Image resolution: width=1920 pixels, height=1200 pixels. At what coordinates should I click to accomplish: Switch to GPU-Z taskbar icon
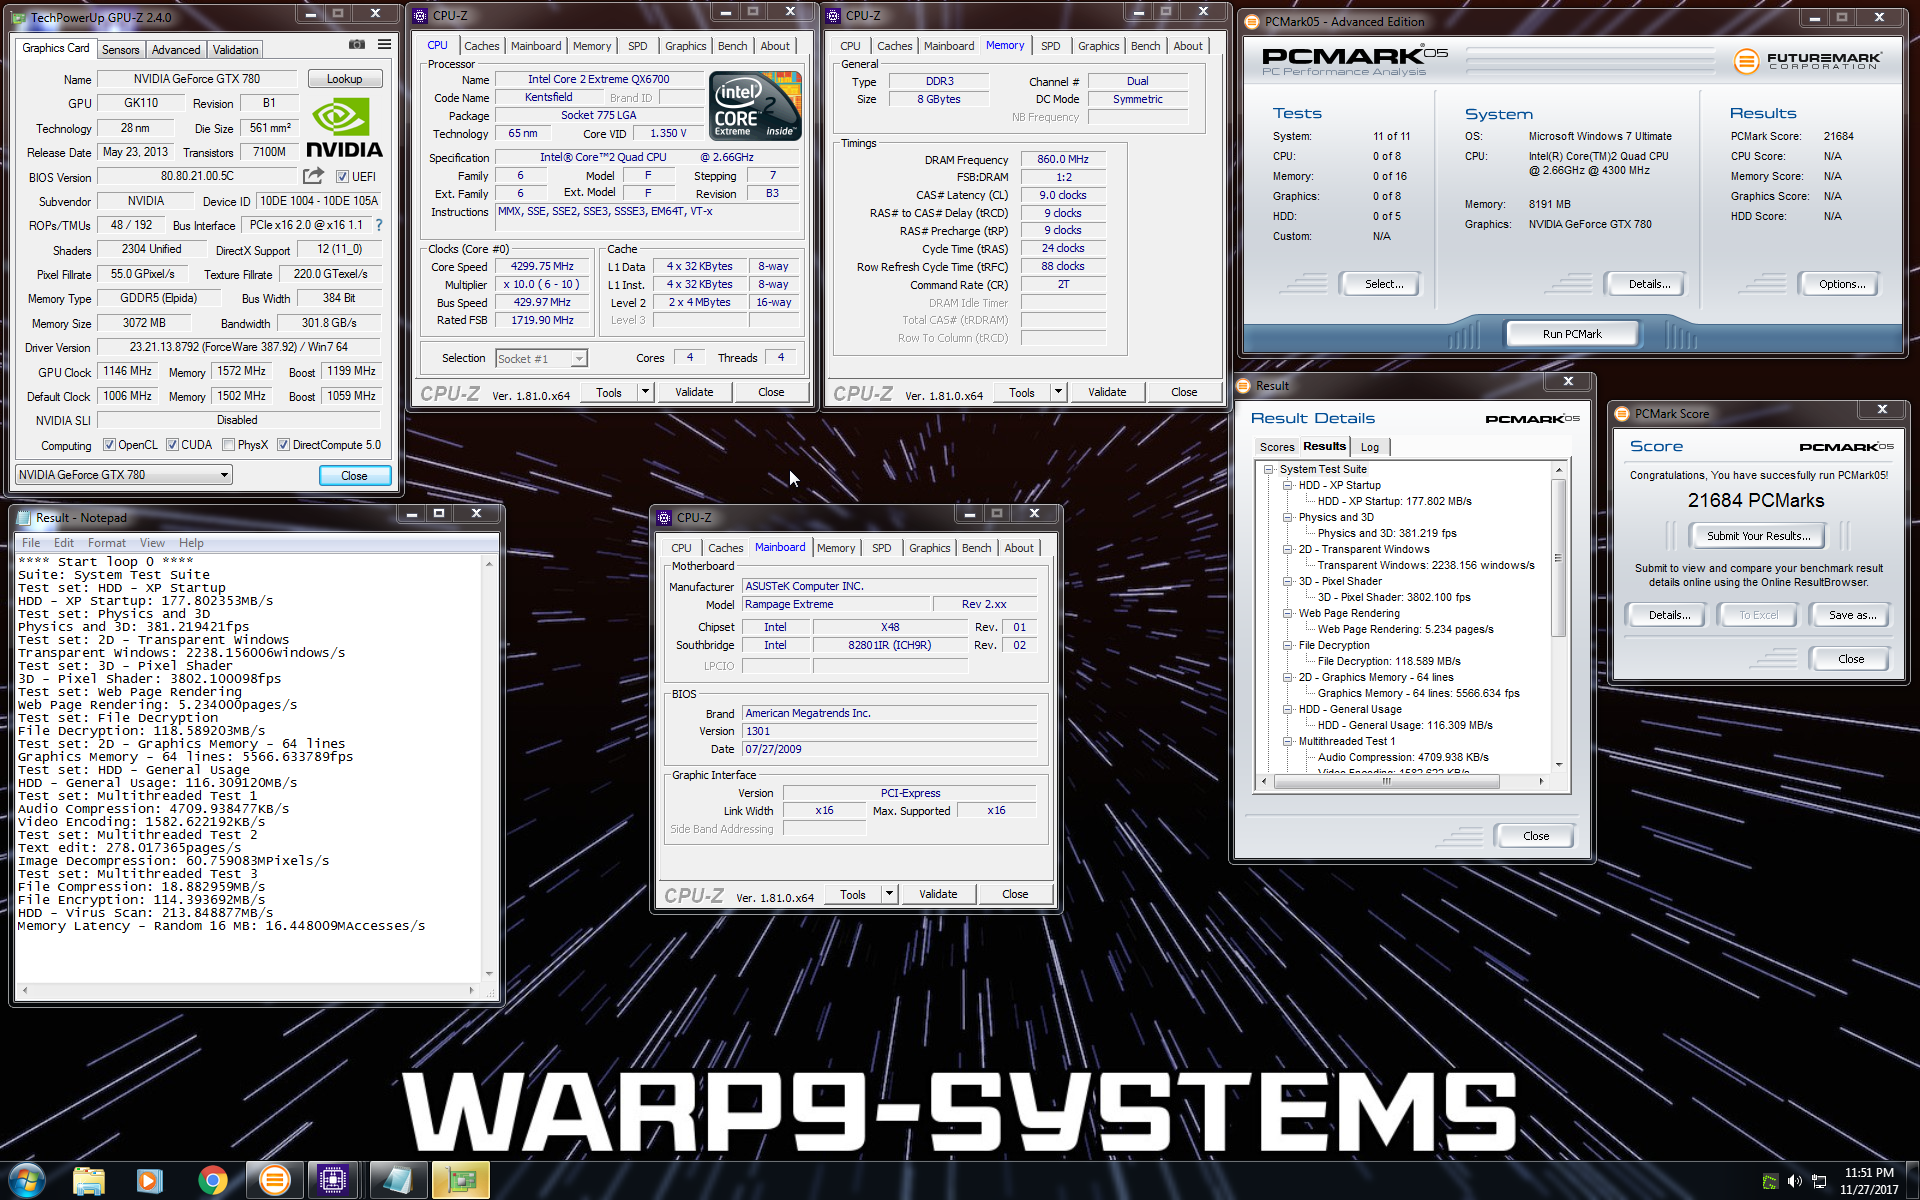coord(461,1181)
